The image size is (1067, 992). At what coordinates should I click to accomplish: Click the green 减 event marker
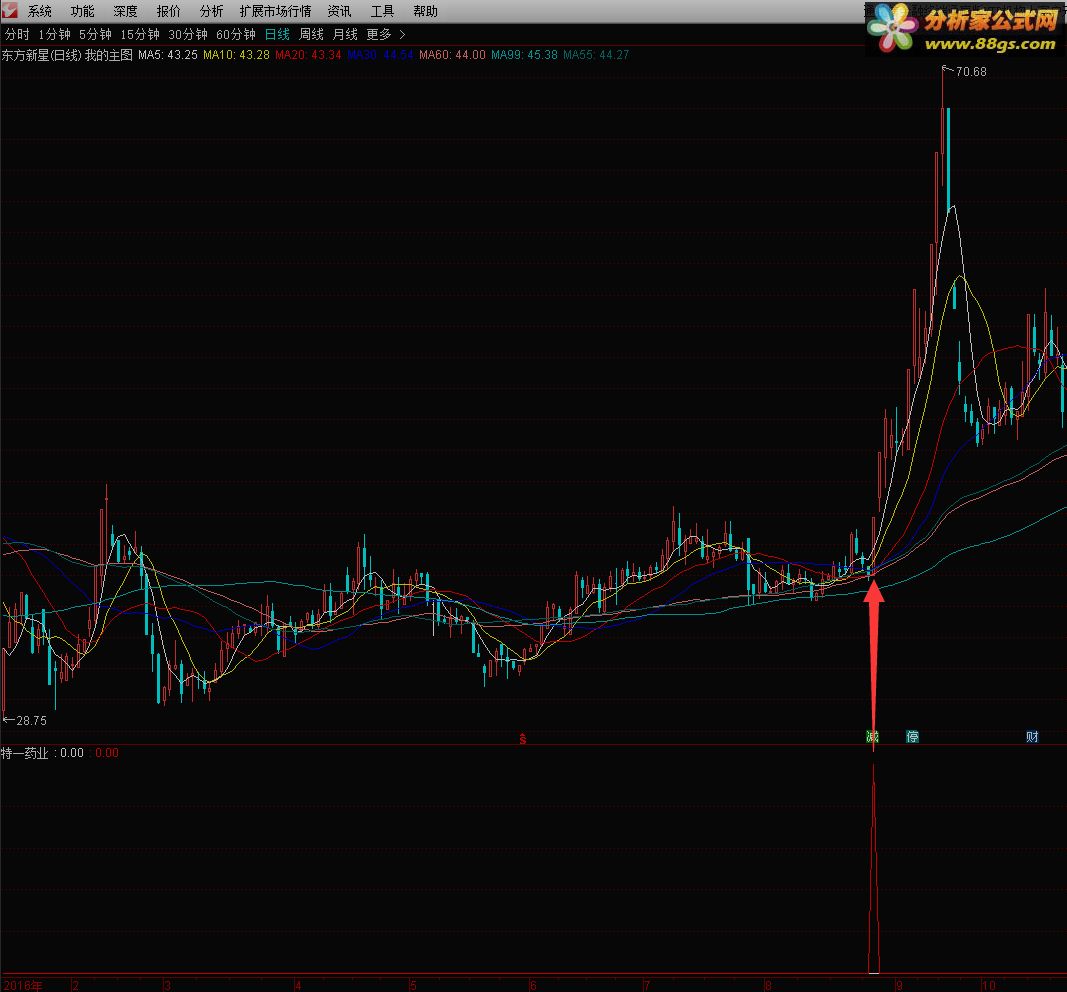pyautogui.click(x=872, y=737)
